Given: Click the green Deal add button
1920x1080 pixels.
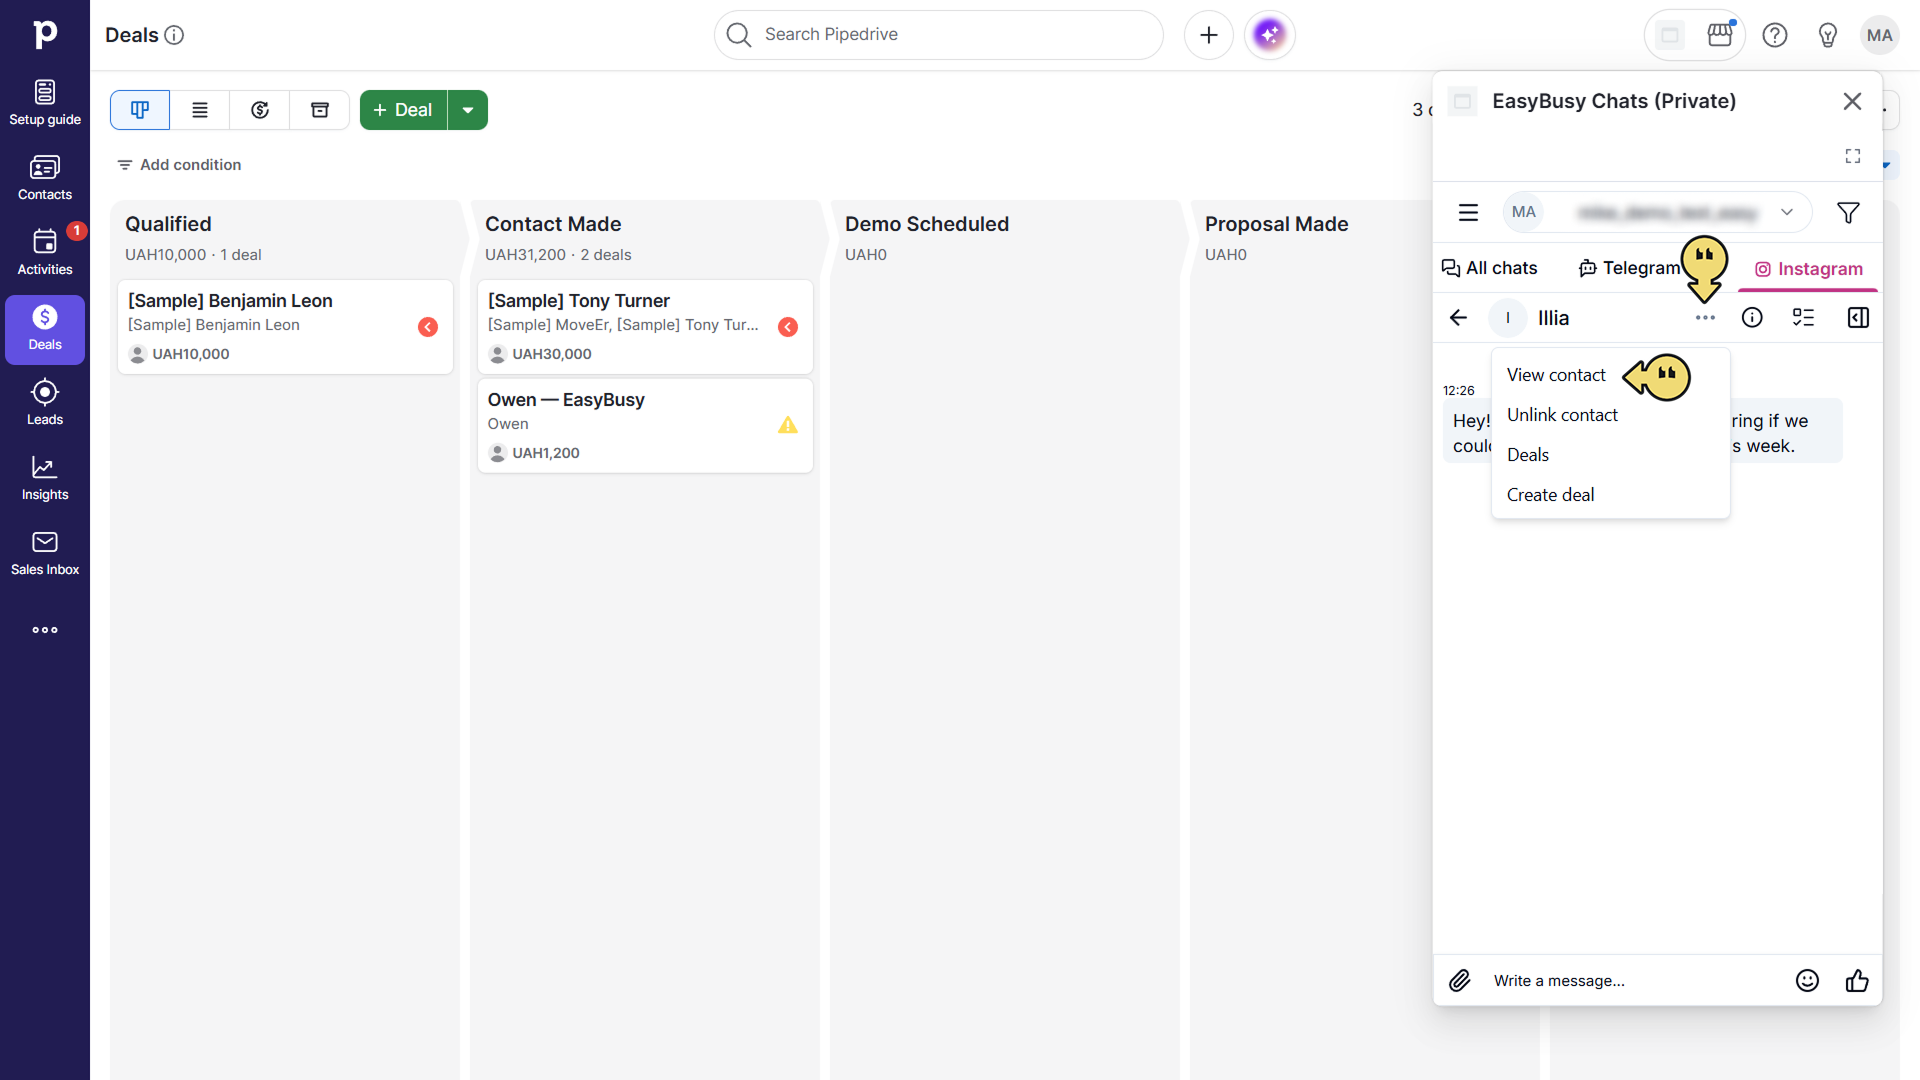Looking at the screenshot, I should pyautogui.click(x=403, y=110).
